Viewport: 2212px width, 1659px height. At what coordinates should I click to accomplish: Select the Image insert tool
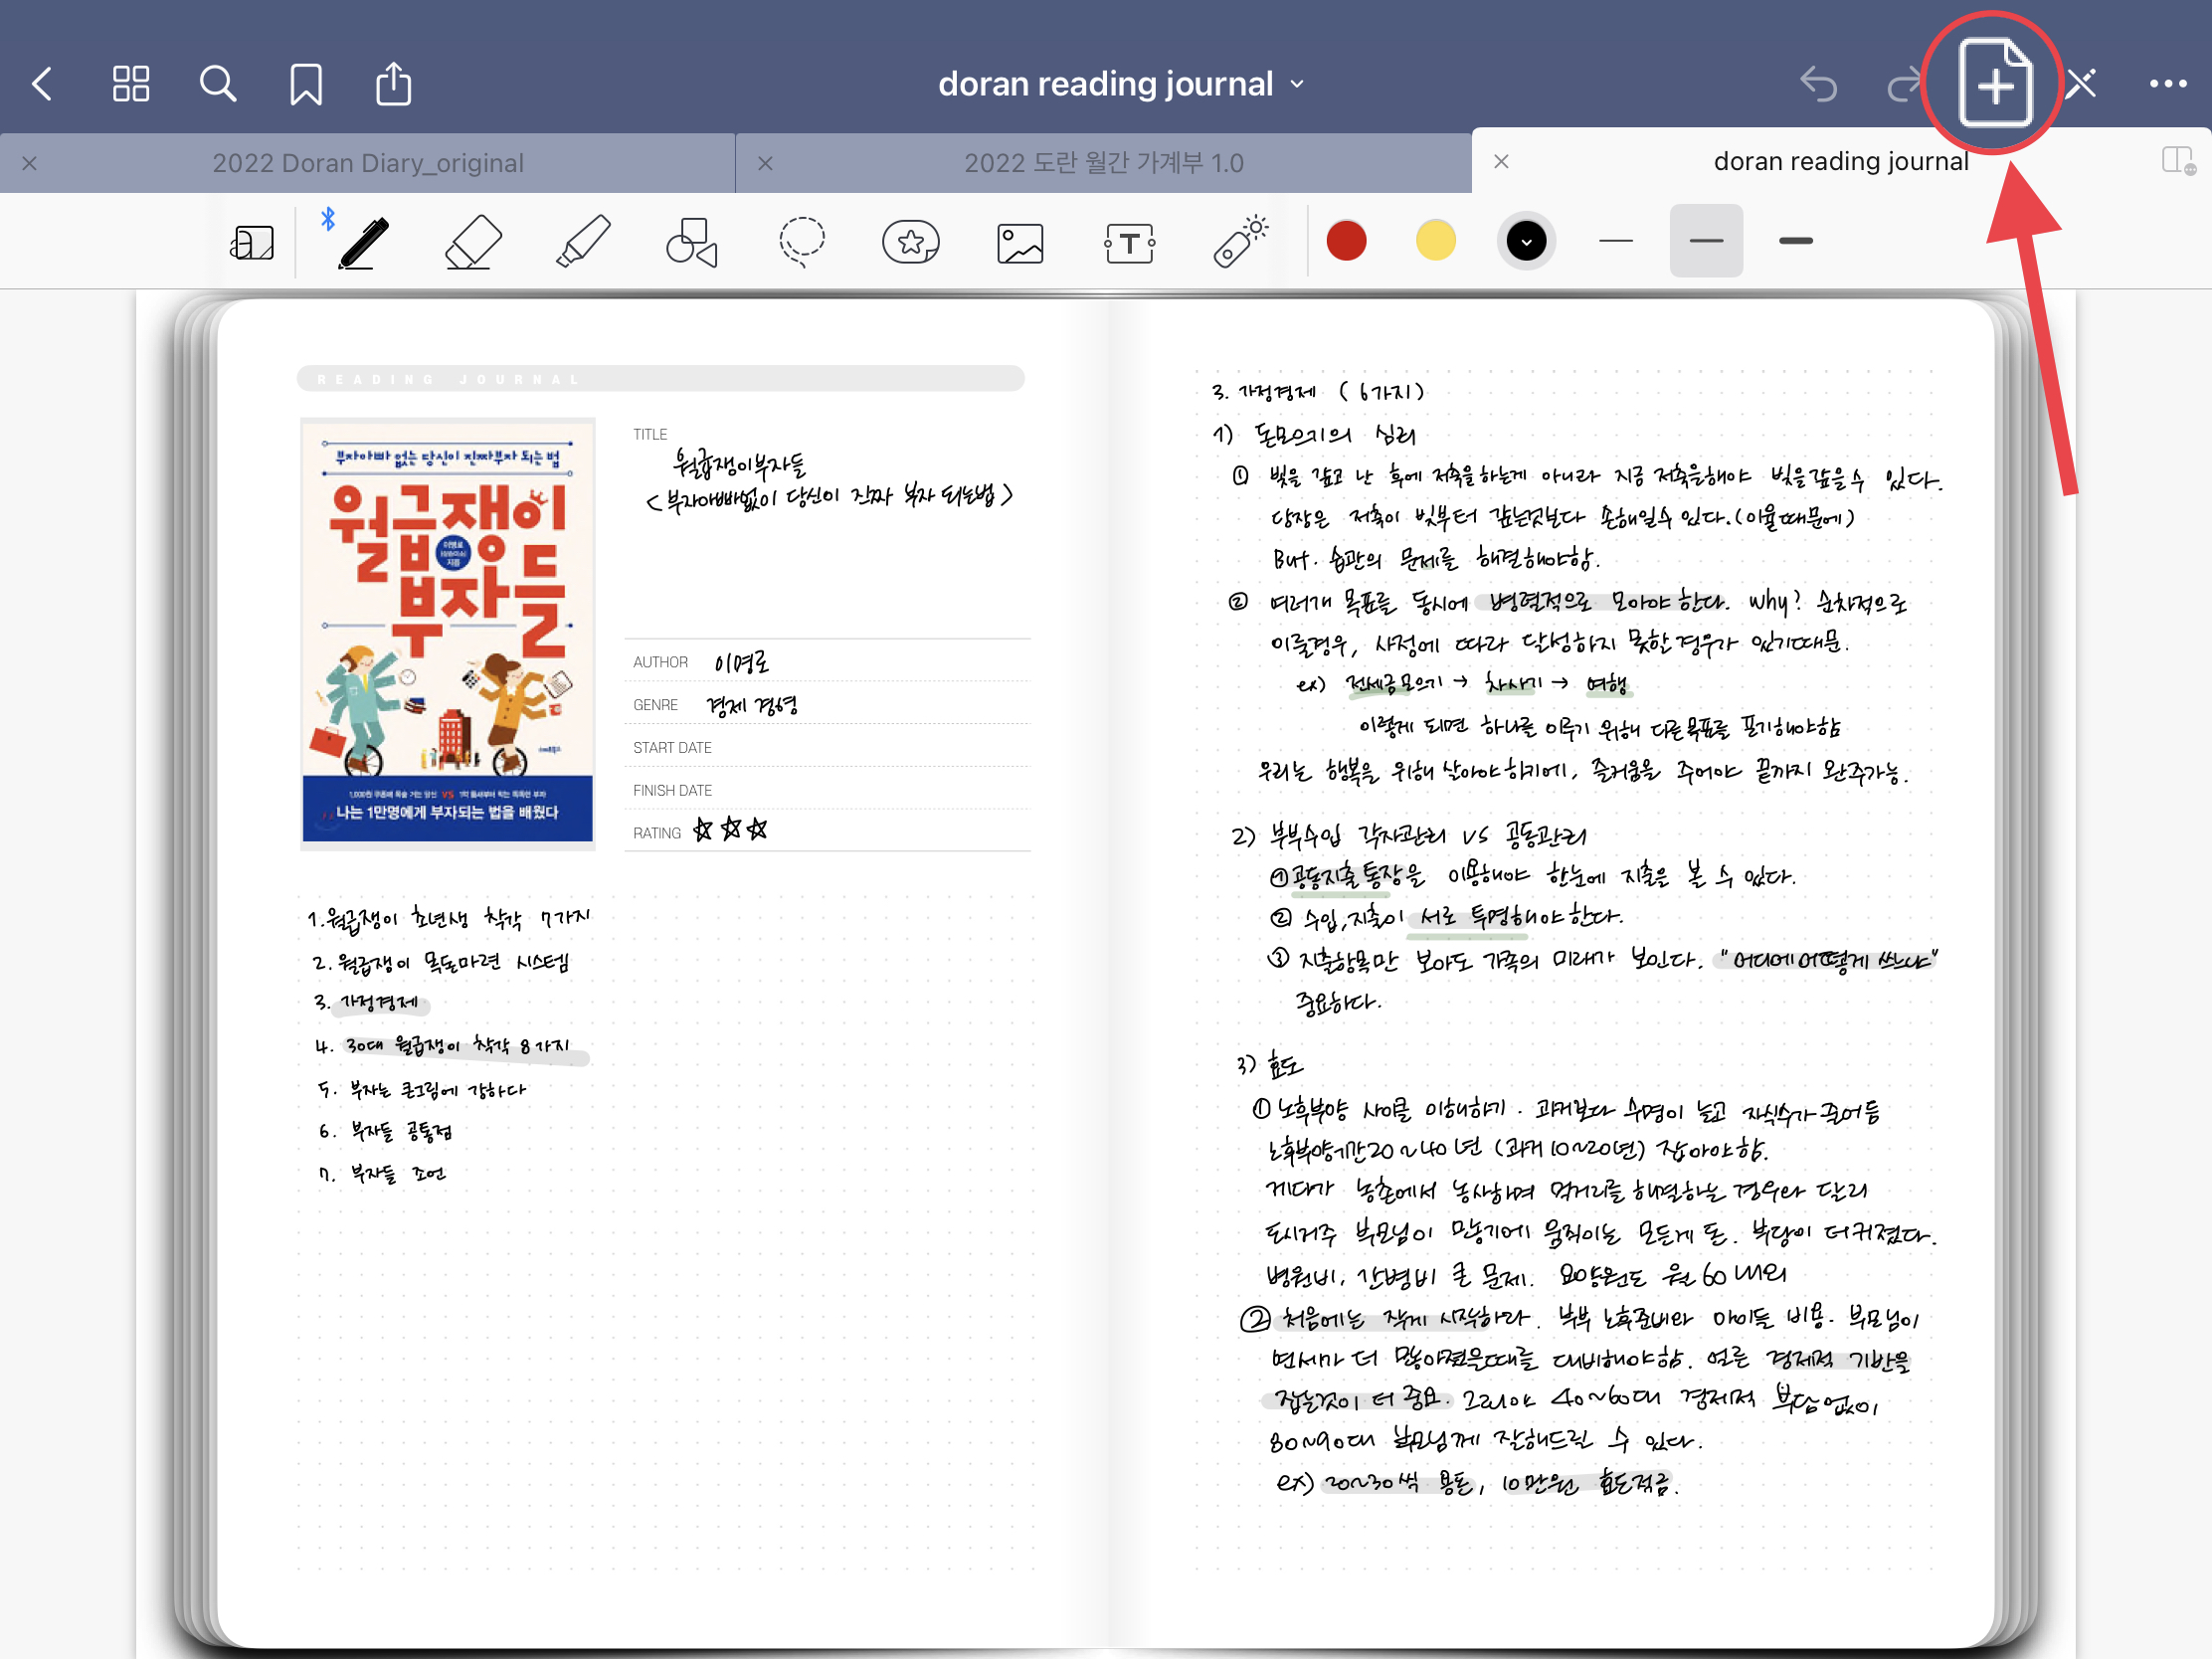(x=1020, y=243)
